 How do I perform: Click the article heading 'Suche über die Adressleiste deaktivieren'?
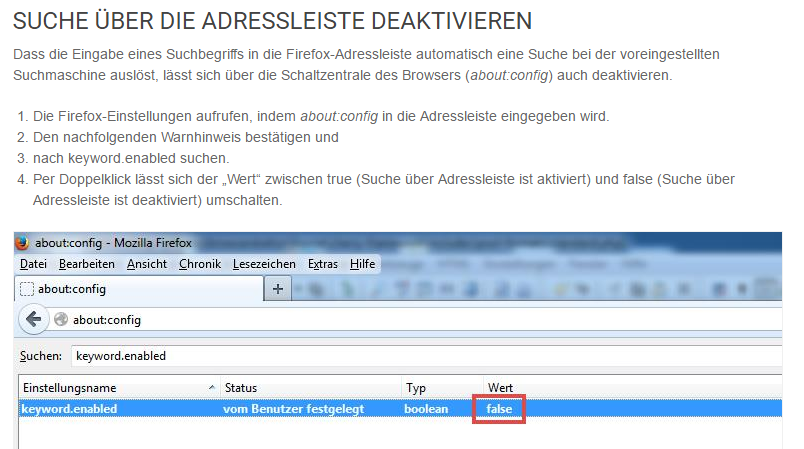272,22
